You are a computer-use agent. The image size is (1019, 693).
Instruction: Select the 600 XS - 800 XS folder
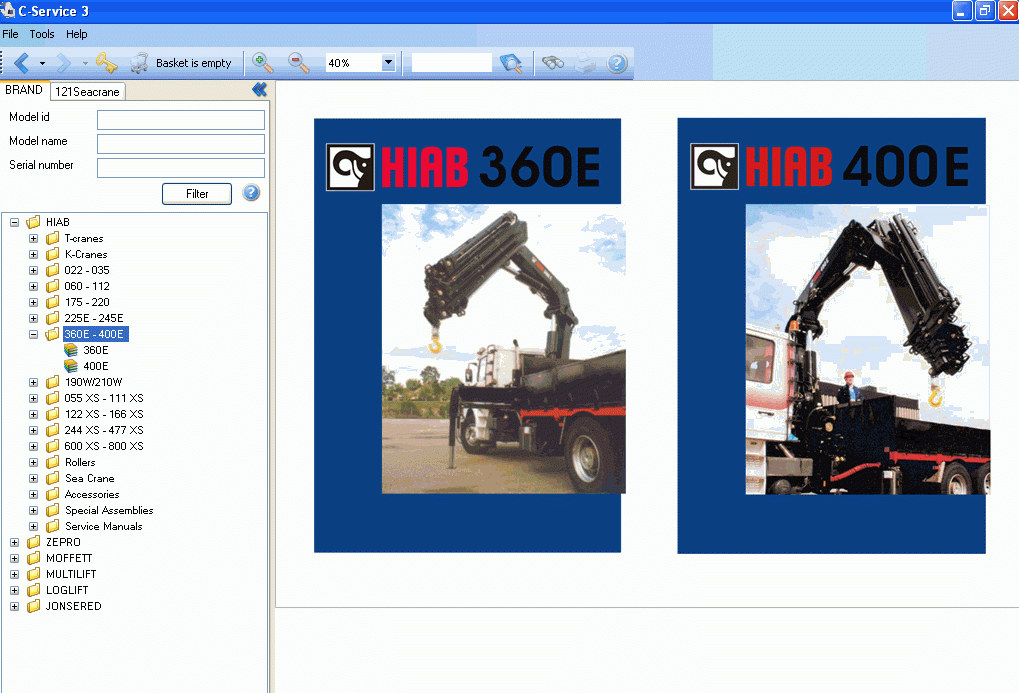point(103,446)
